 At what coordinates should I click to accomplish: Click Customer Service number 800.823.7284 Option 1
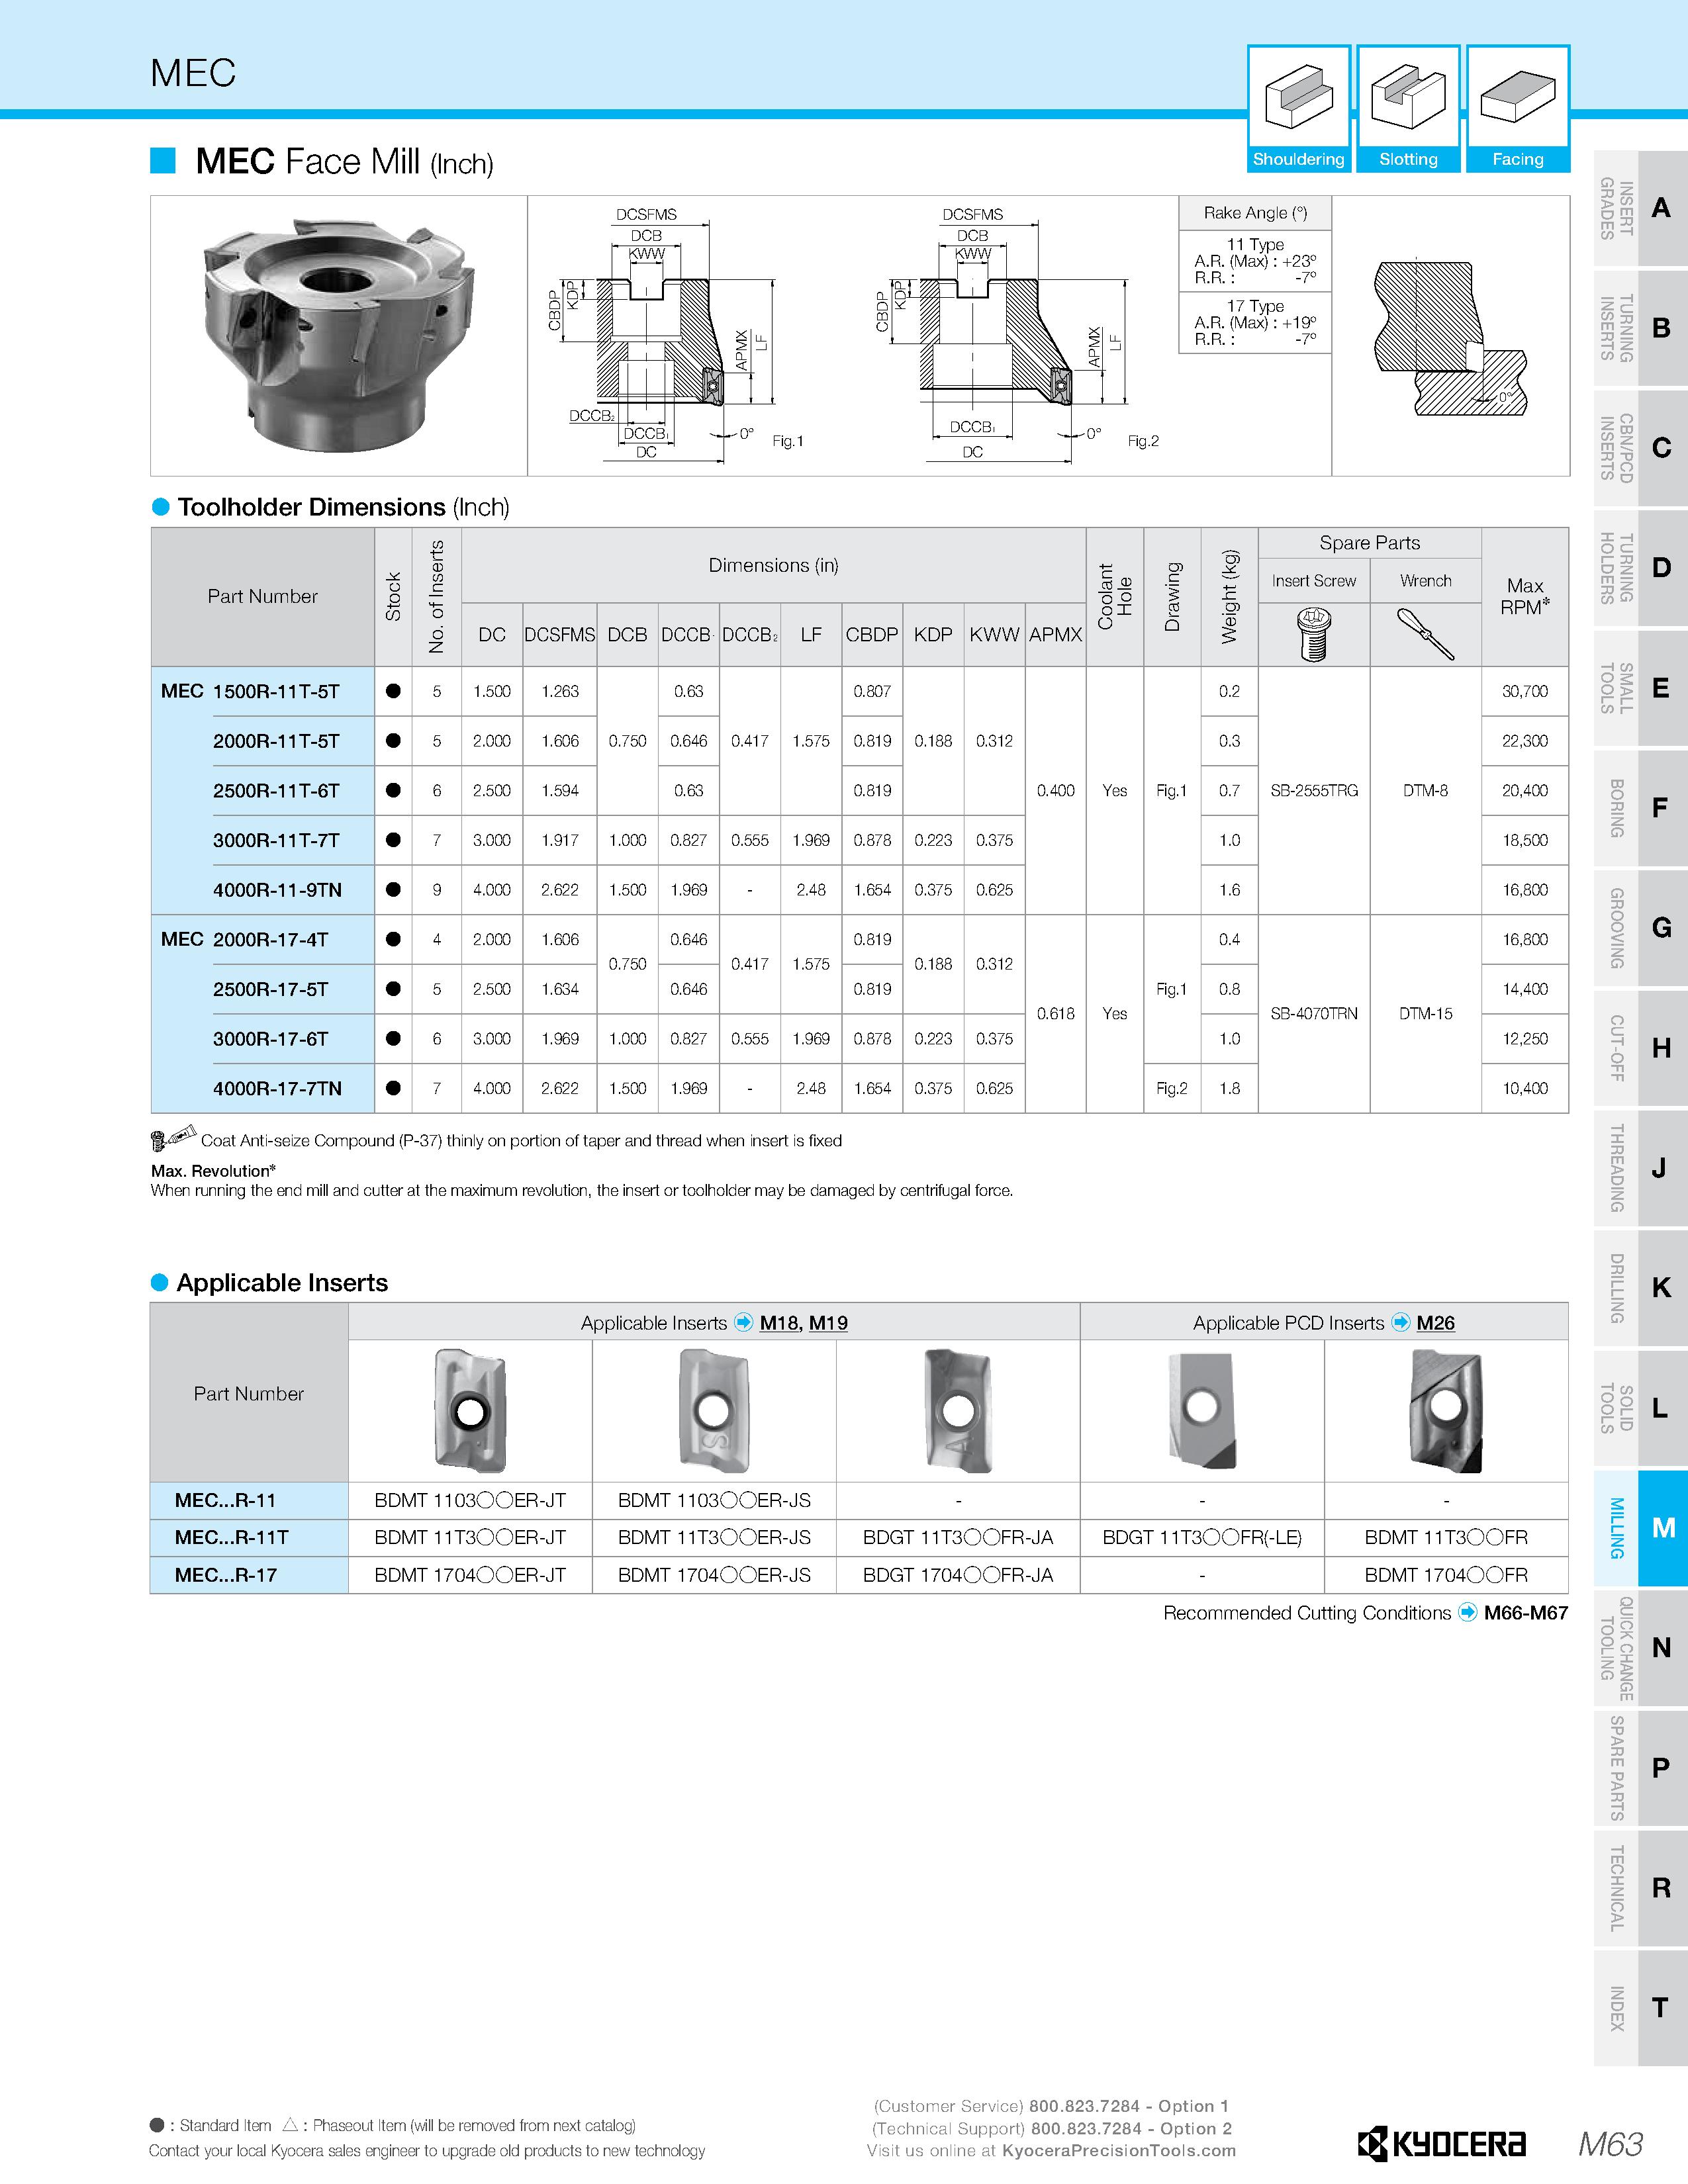1129,2105
